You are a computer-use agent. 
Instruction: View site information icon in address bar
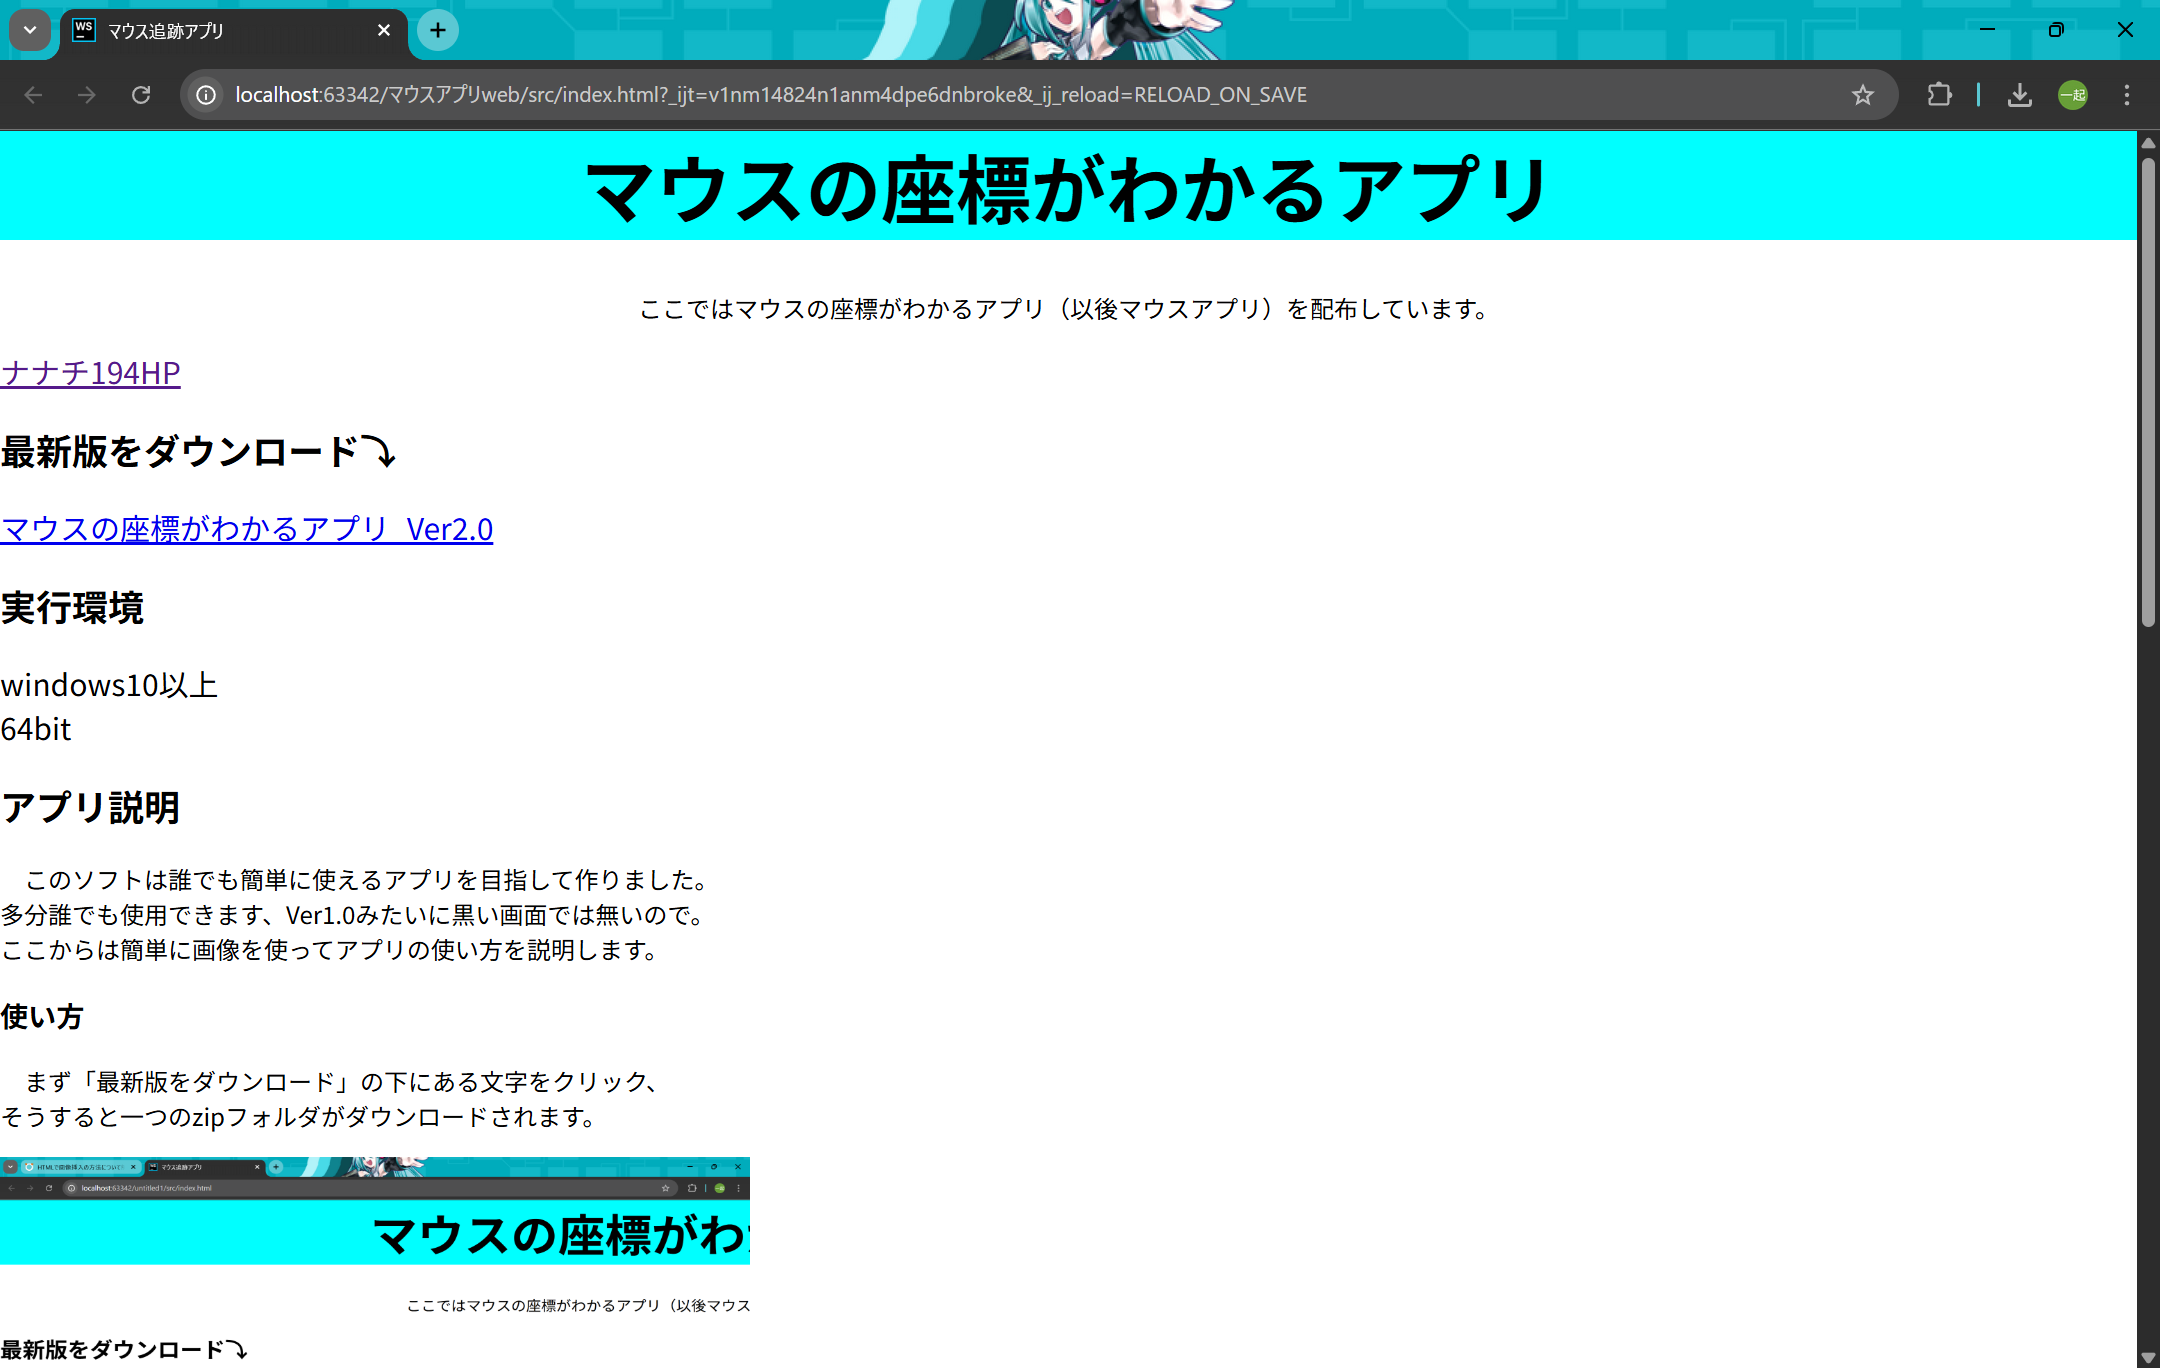click(206, 95)
